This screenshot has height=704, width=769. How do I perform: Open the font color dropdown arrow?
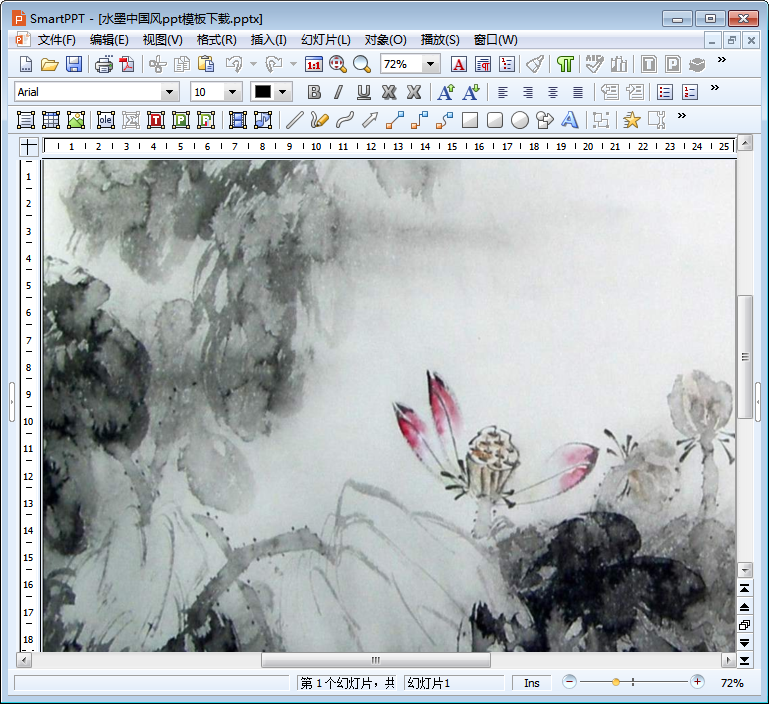coord(282,92)
